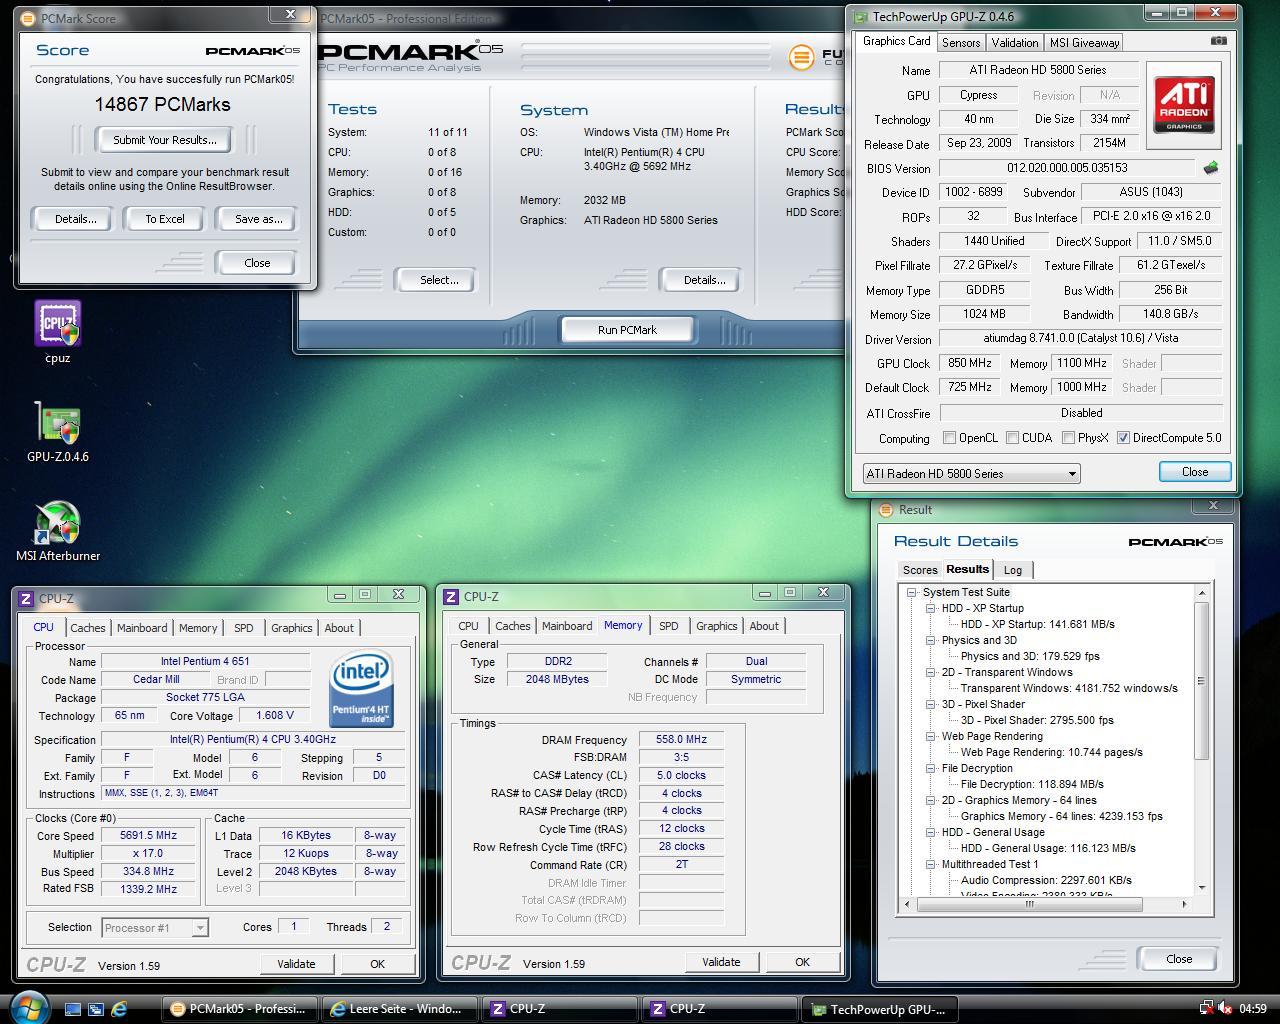Image resolution: width=1280 pixels, height=1024 pixels.
Task: Click the orange Futuremark logo icon
Action: pos(801,57)
